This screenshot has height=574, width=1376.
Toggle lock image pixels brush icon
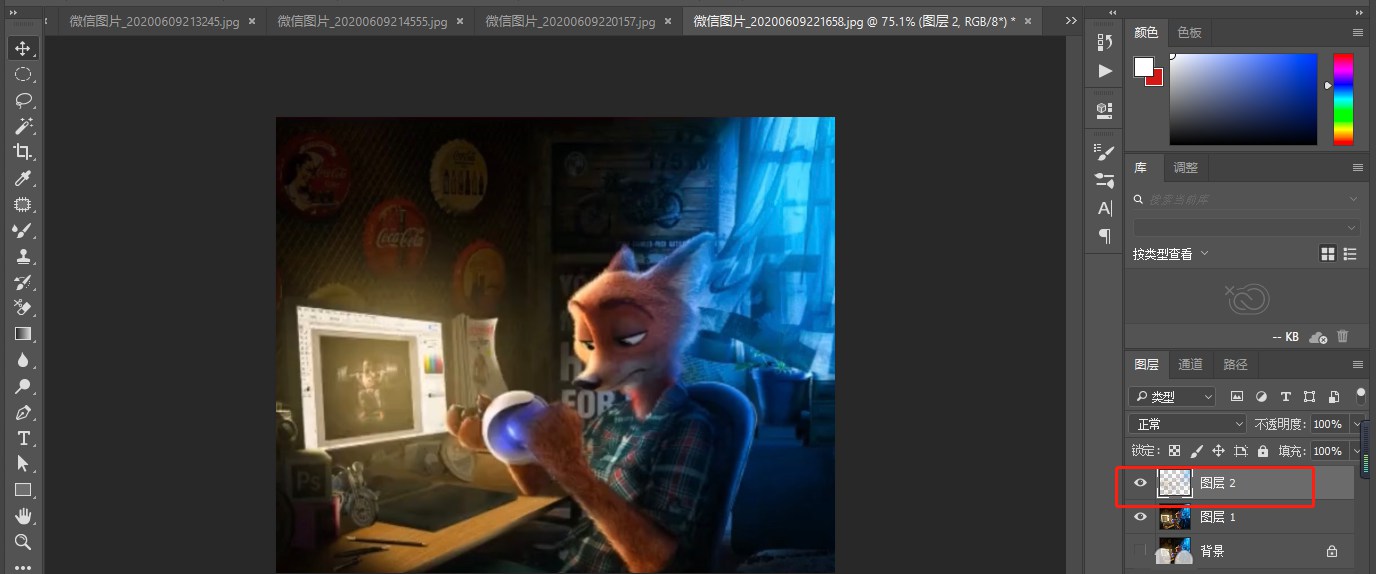(x=1197, y=451)
